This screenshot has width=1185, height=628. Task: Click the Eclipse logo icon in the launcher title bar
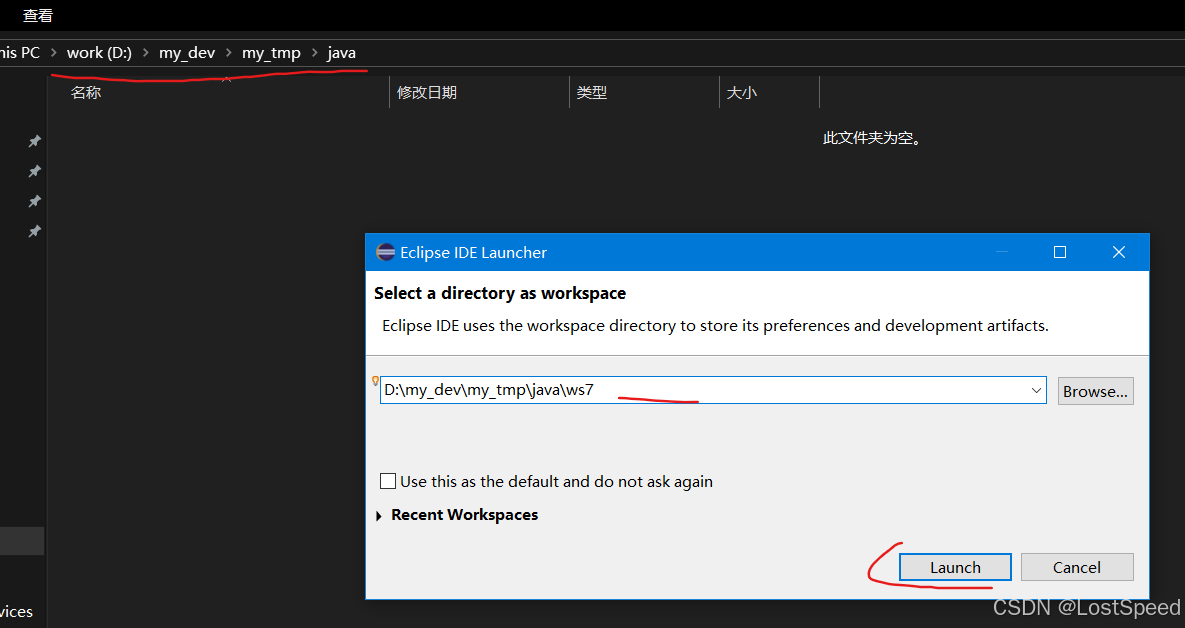385,252
